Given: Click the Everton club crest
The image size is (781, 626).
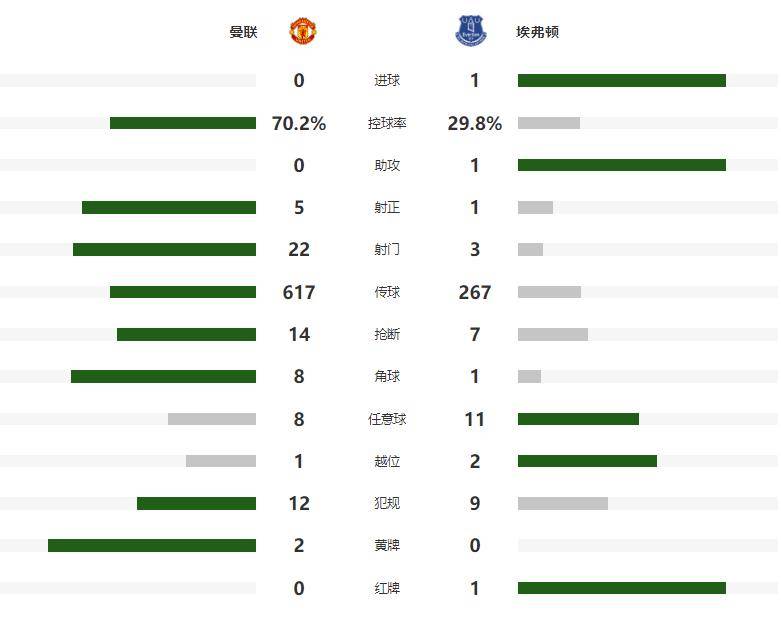Looking at the screenshot, I should [471, 31].
